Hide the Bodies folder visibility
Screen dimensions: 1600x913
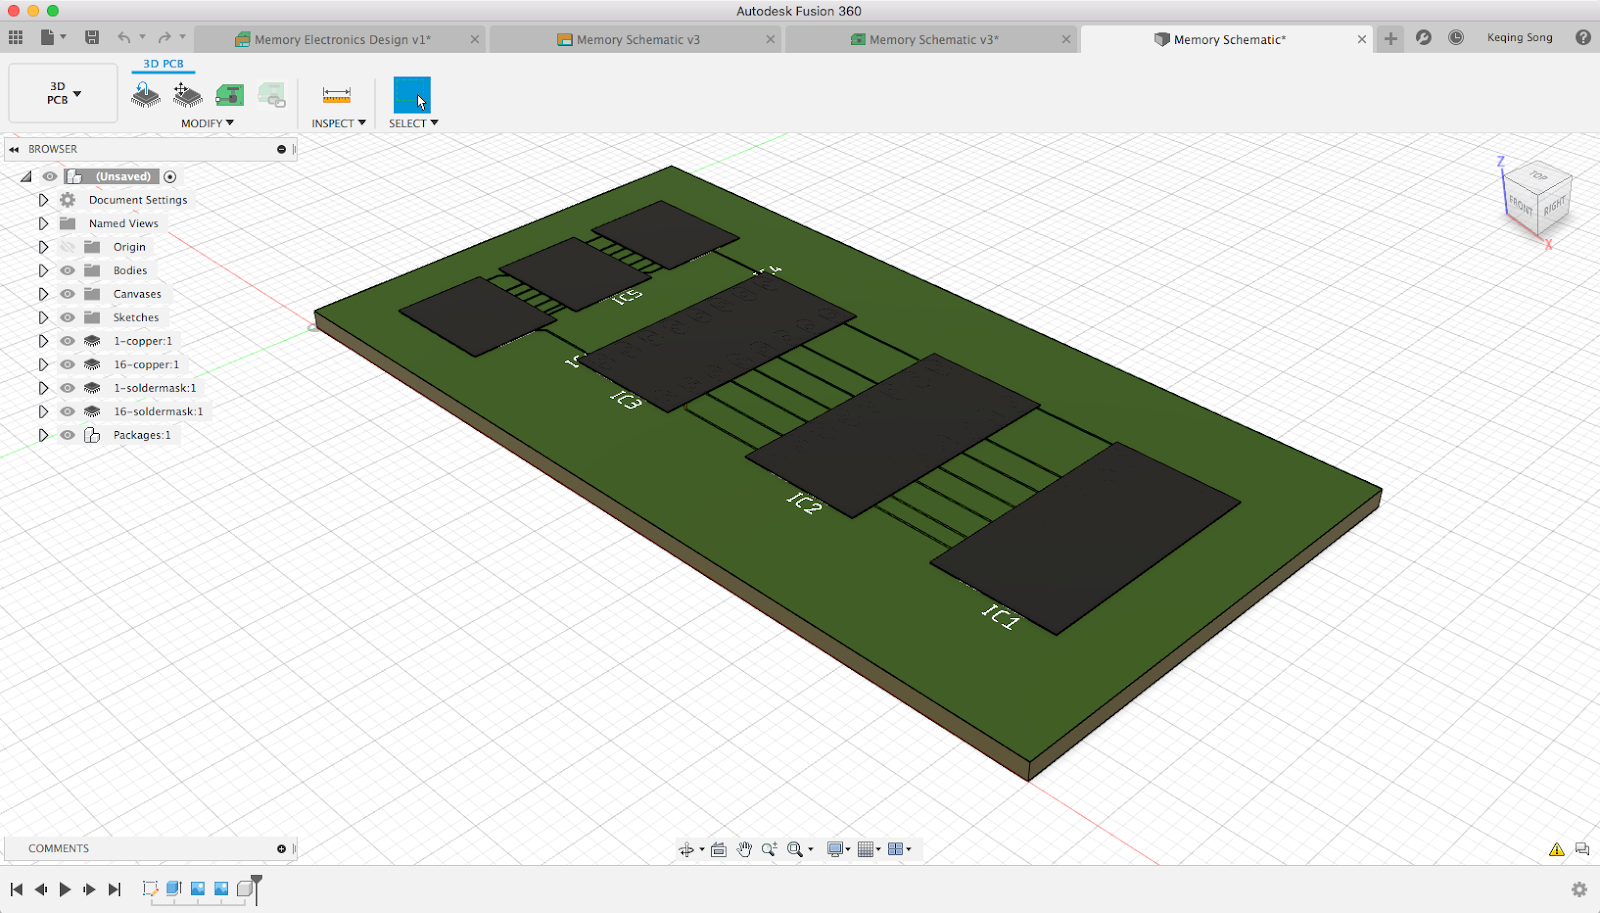coord(68,270)
